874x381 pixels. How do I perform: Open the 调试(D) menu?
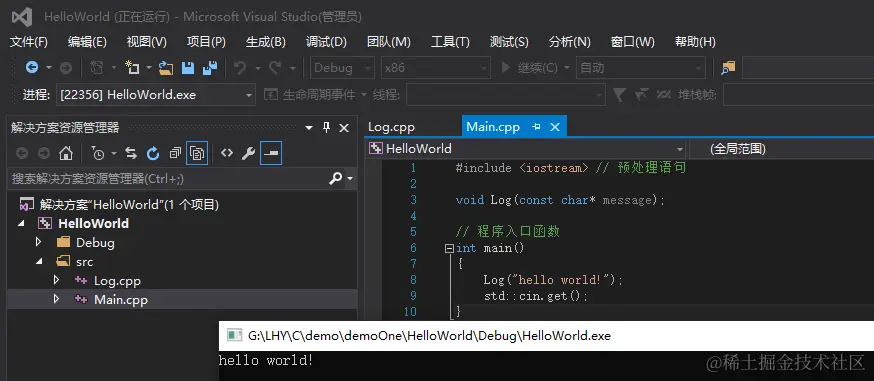[326, 42]
